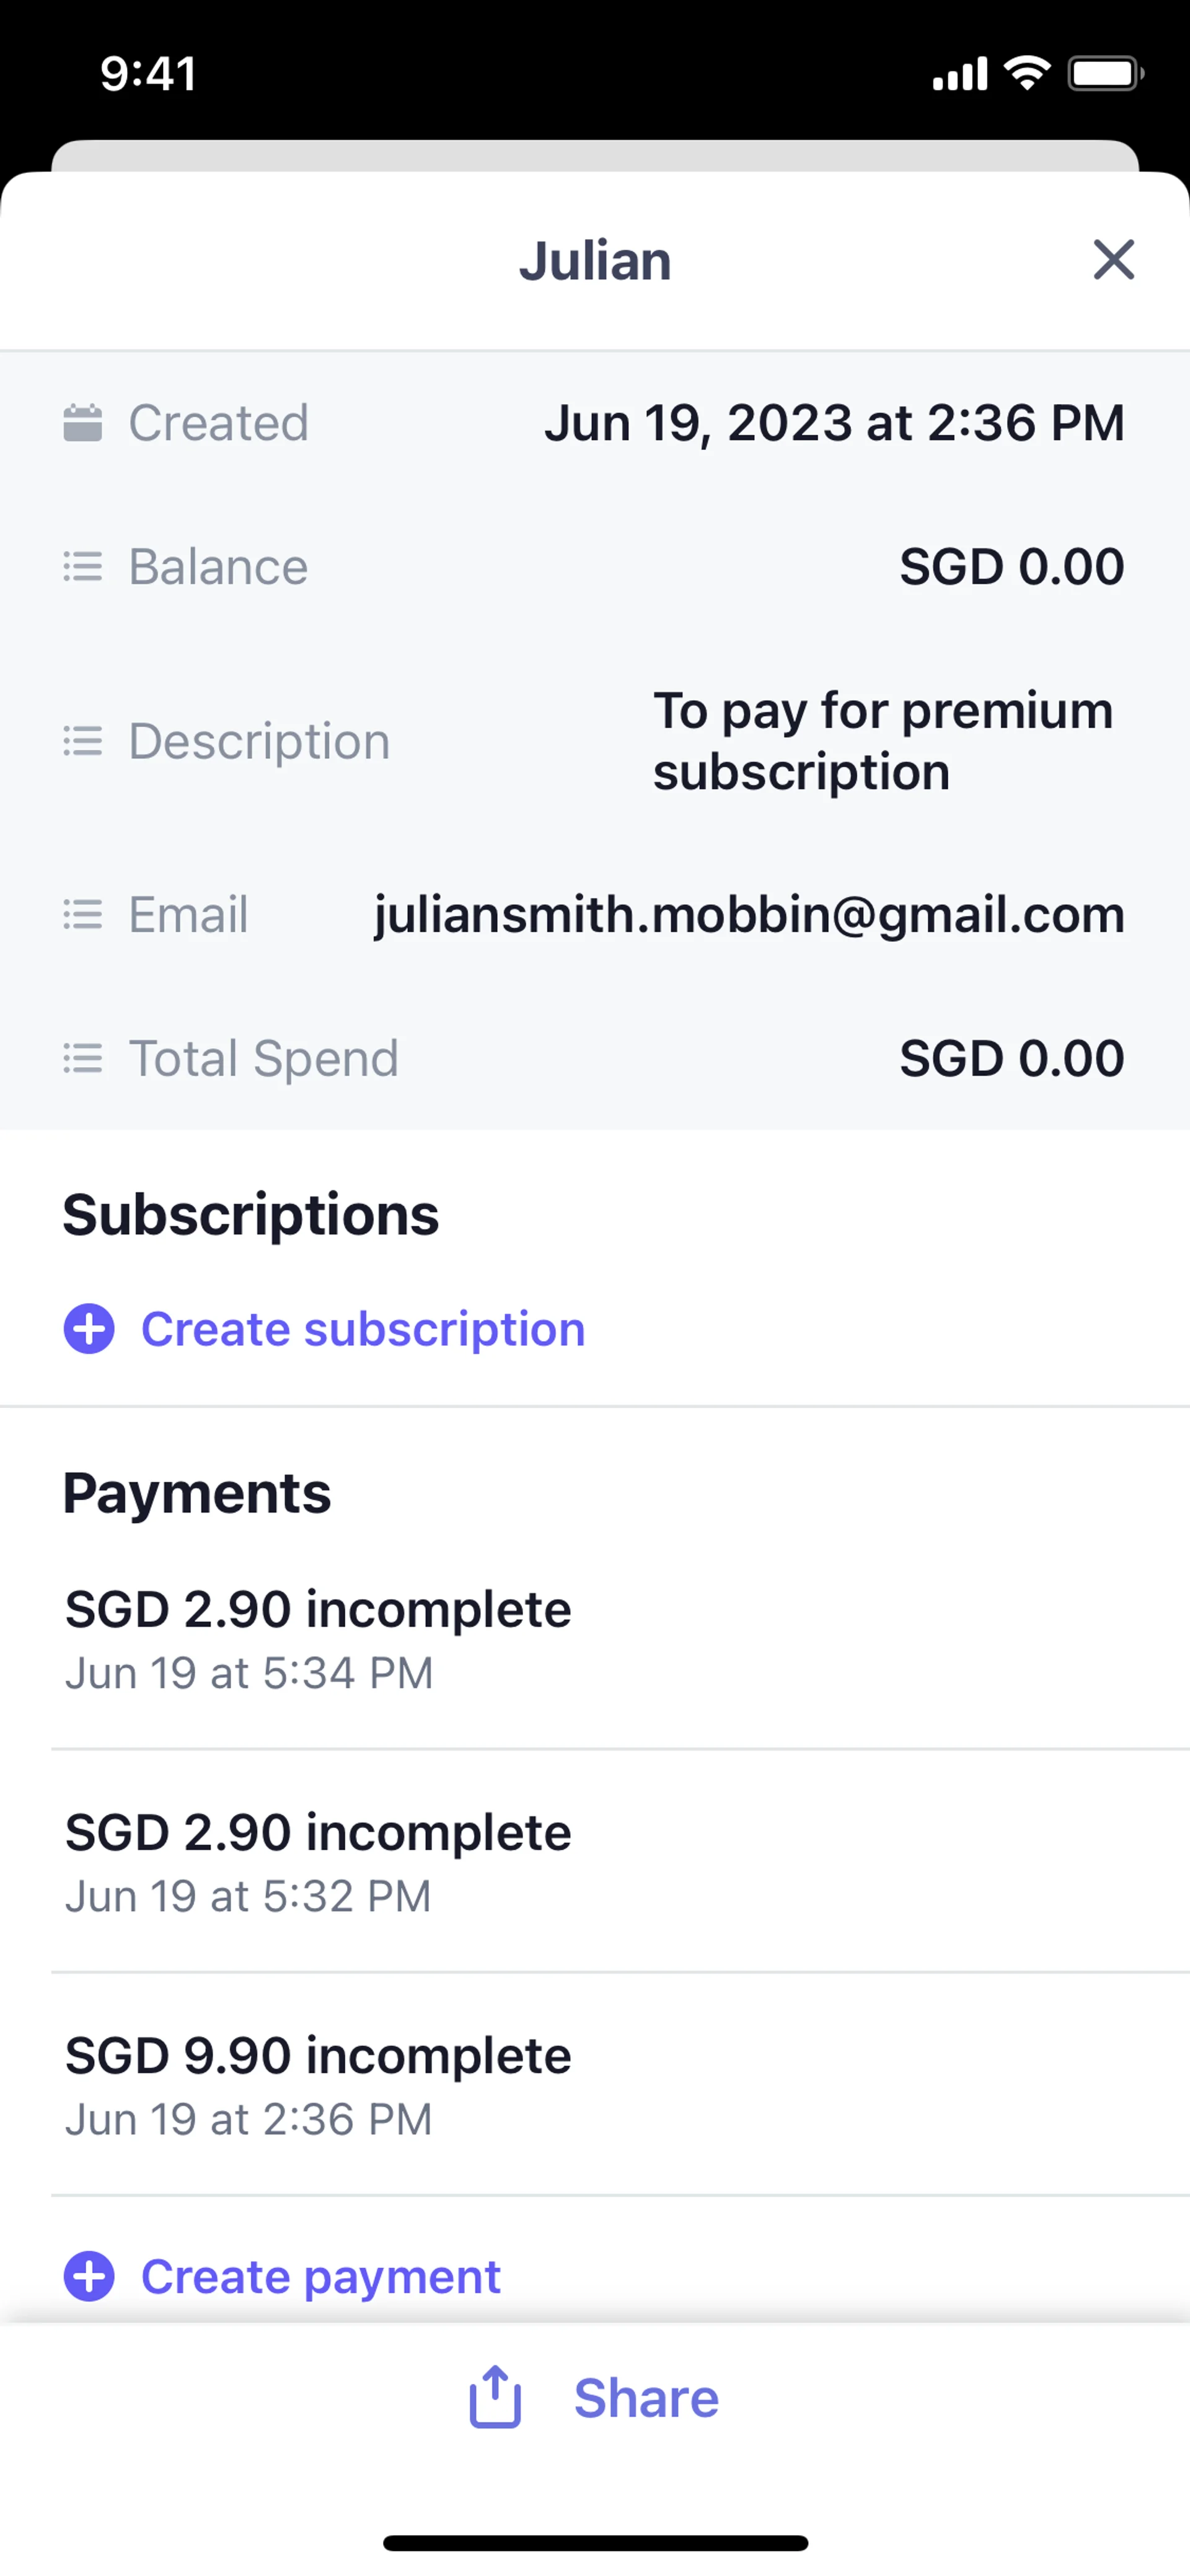This screenshot has height=2576, width=1190.
Task: Tap the list icon beside Description
Action: point(83,741)
